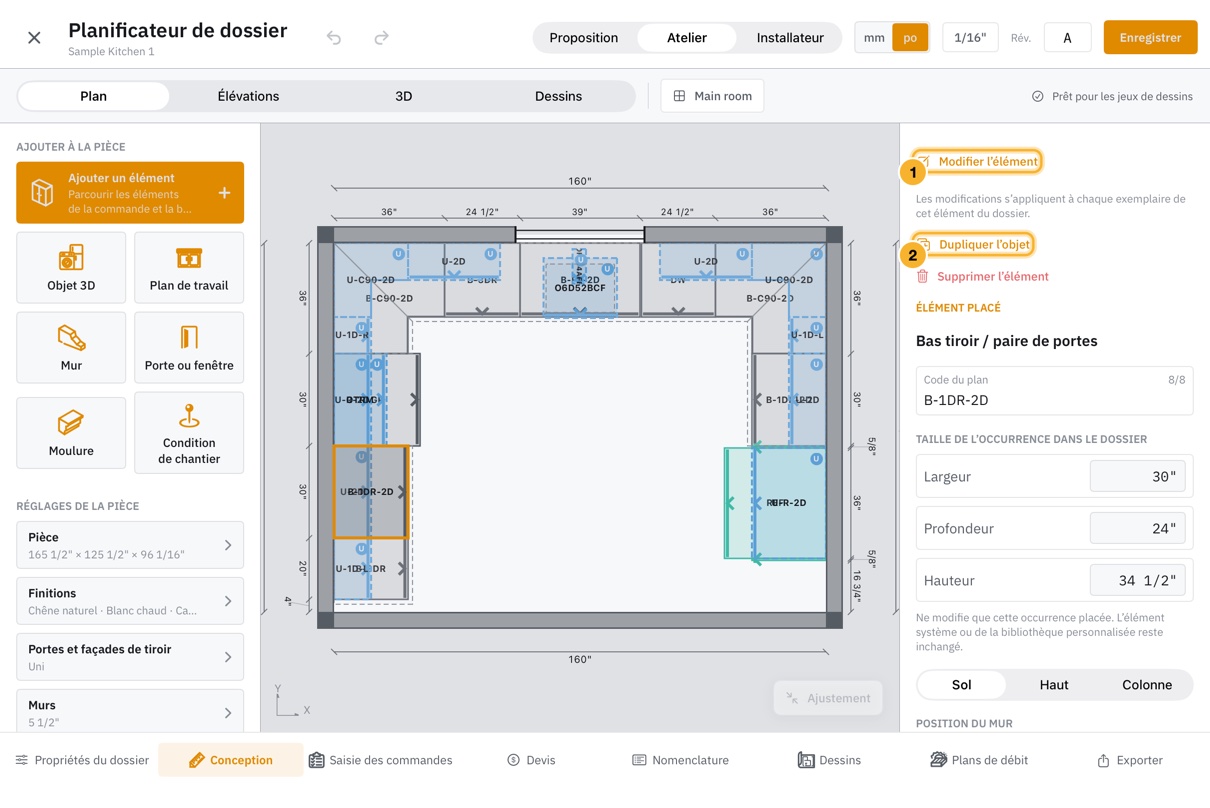Add a Moulure
This screenshot has width=1210, height=808.
(x=71, y=432)
